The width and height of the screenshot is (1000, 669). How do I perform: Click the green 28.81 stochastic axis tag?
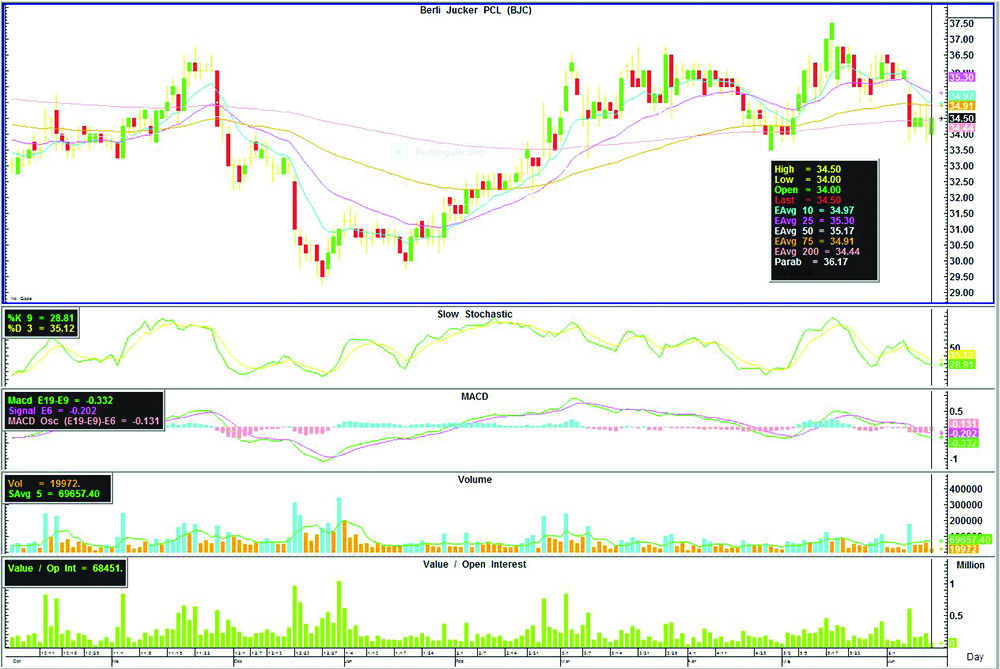pyautogui.click(x=962, y=364)
